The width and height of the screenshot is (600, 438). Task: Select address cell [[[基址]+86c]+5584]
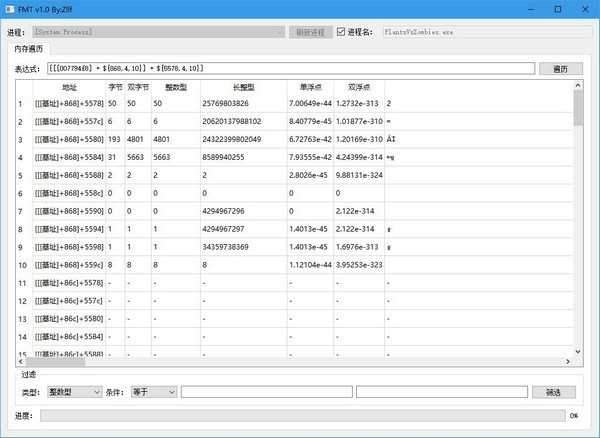(69, 337)
